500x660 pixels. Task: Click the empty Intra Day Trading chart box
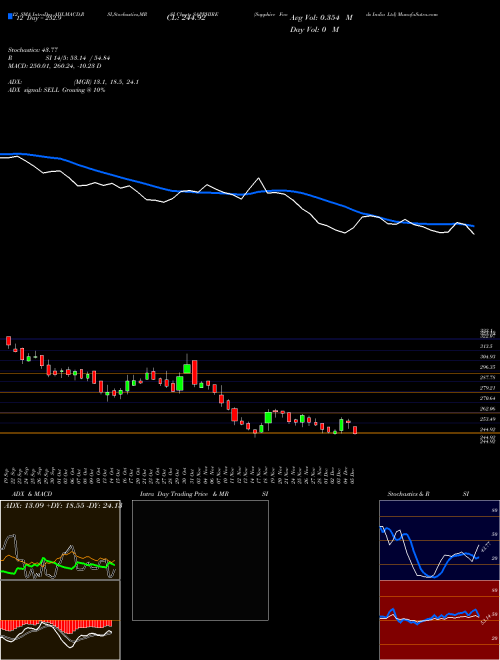[x=200, y=560]
